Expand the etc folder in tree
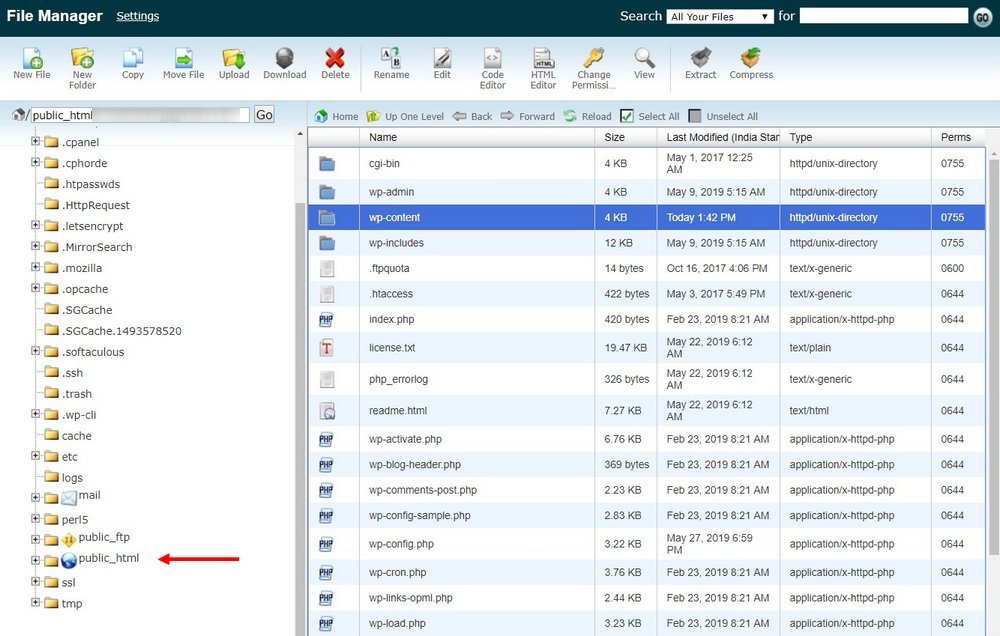Viewport: 1000px width, 636px height. [36, 456]
